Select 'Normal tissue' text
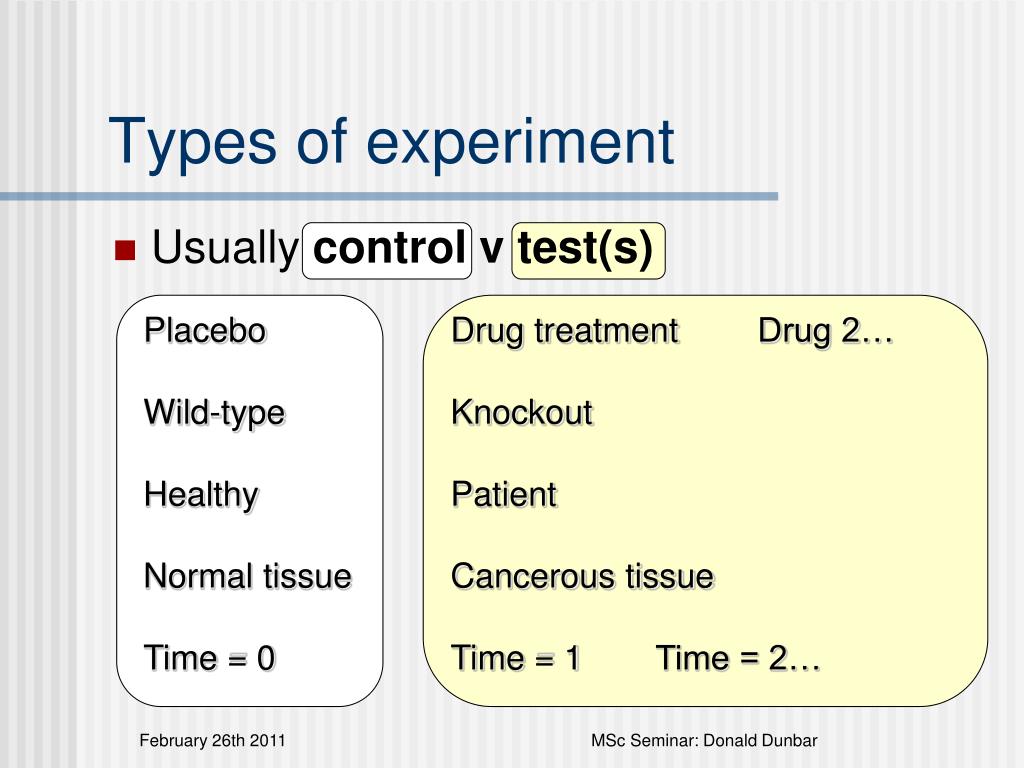1024x768 pixels. 248,577
